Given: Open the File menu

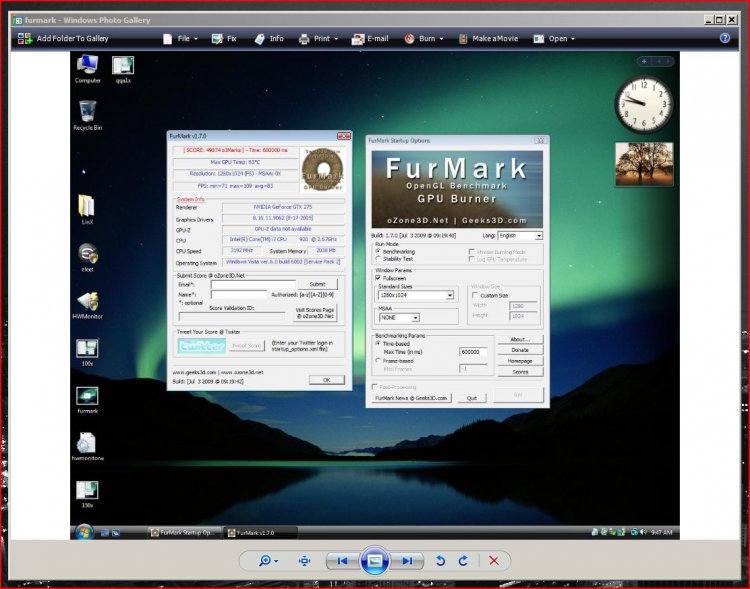Looking at the screenshot, I should click(x=180, y=39).
